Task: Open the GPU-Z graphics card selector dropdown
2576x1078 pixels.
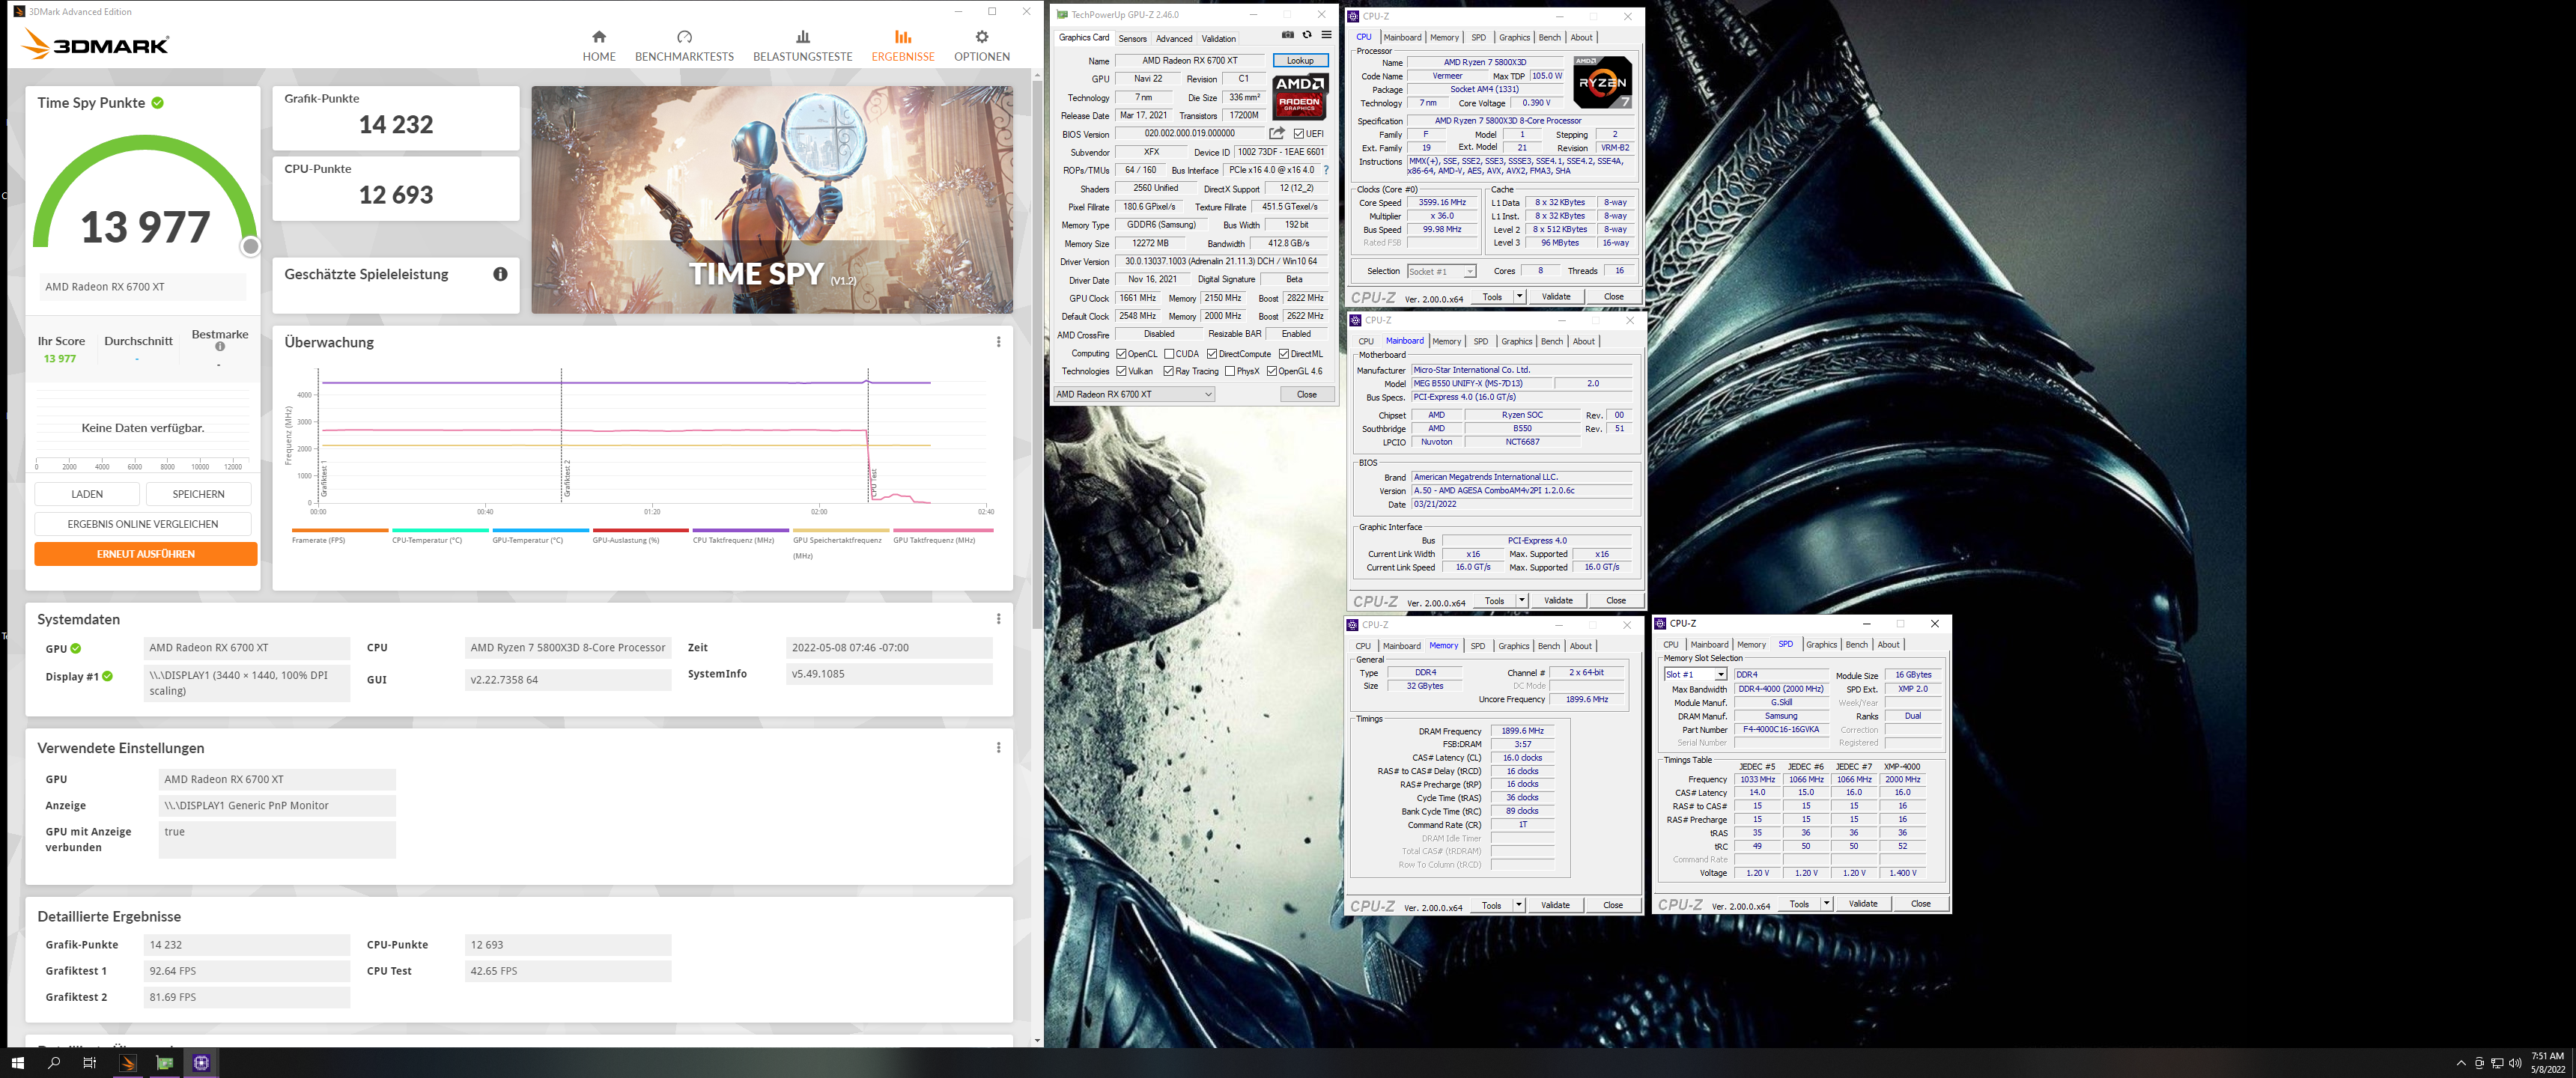Action: pos(1134,394)
